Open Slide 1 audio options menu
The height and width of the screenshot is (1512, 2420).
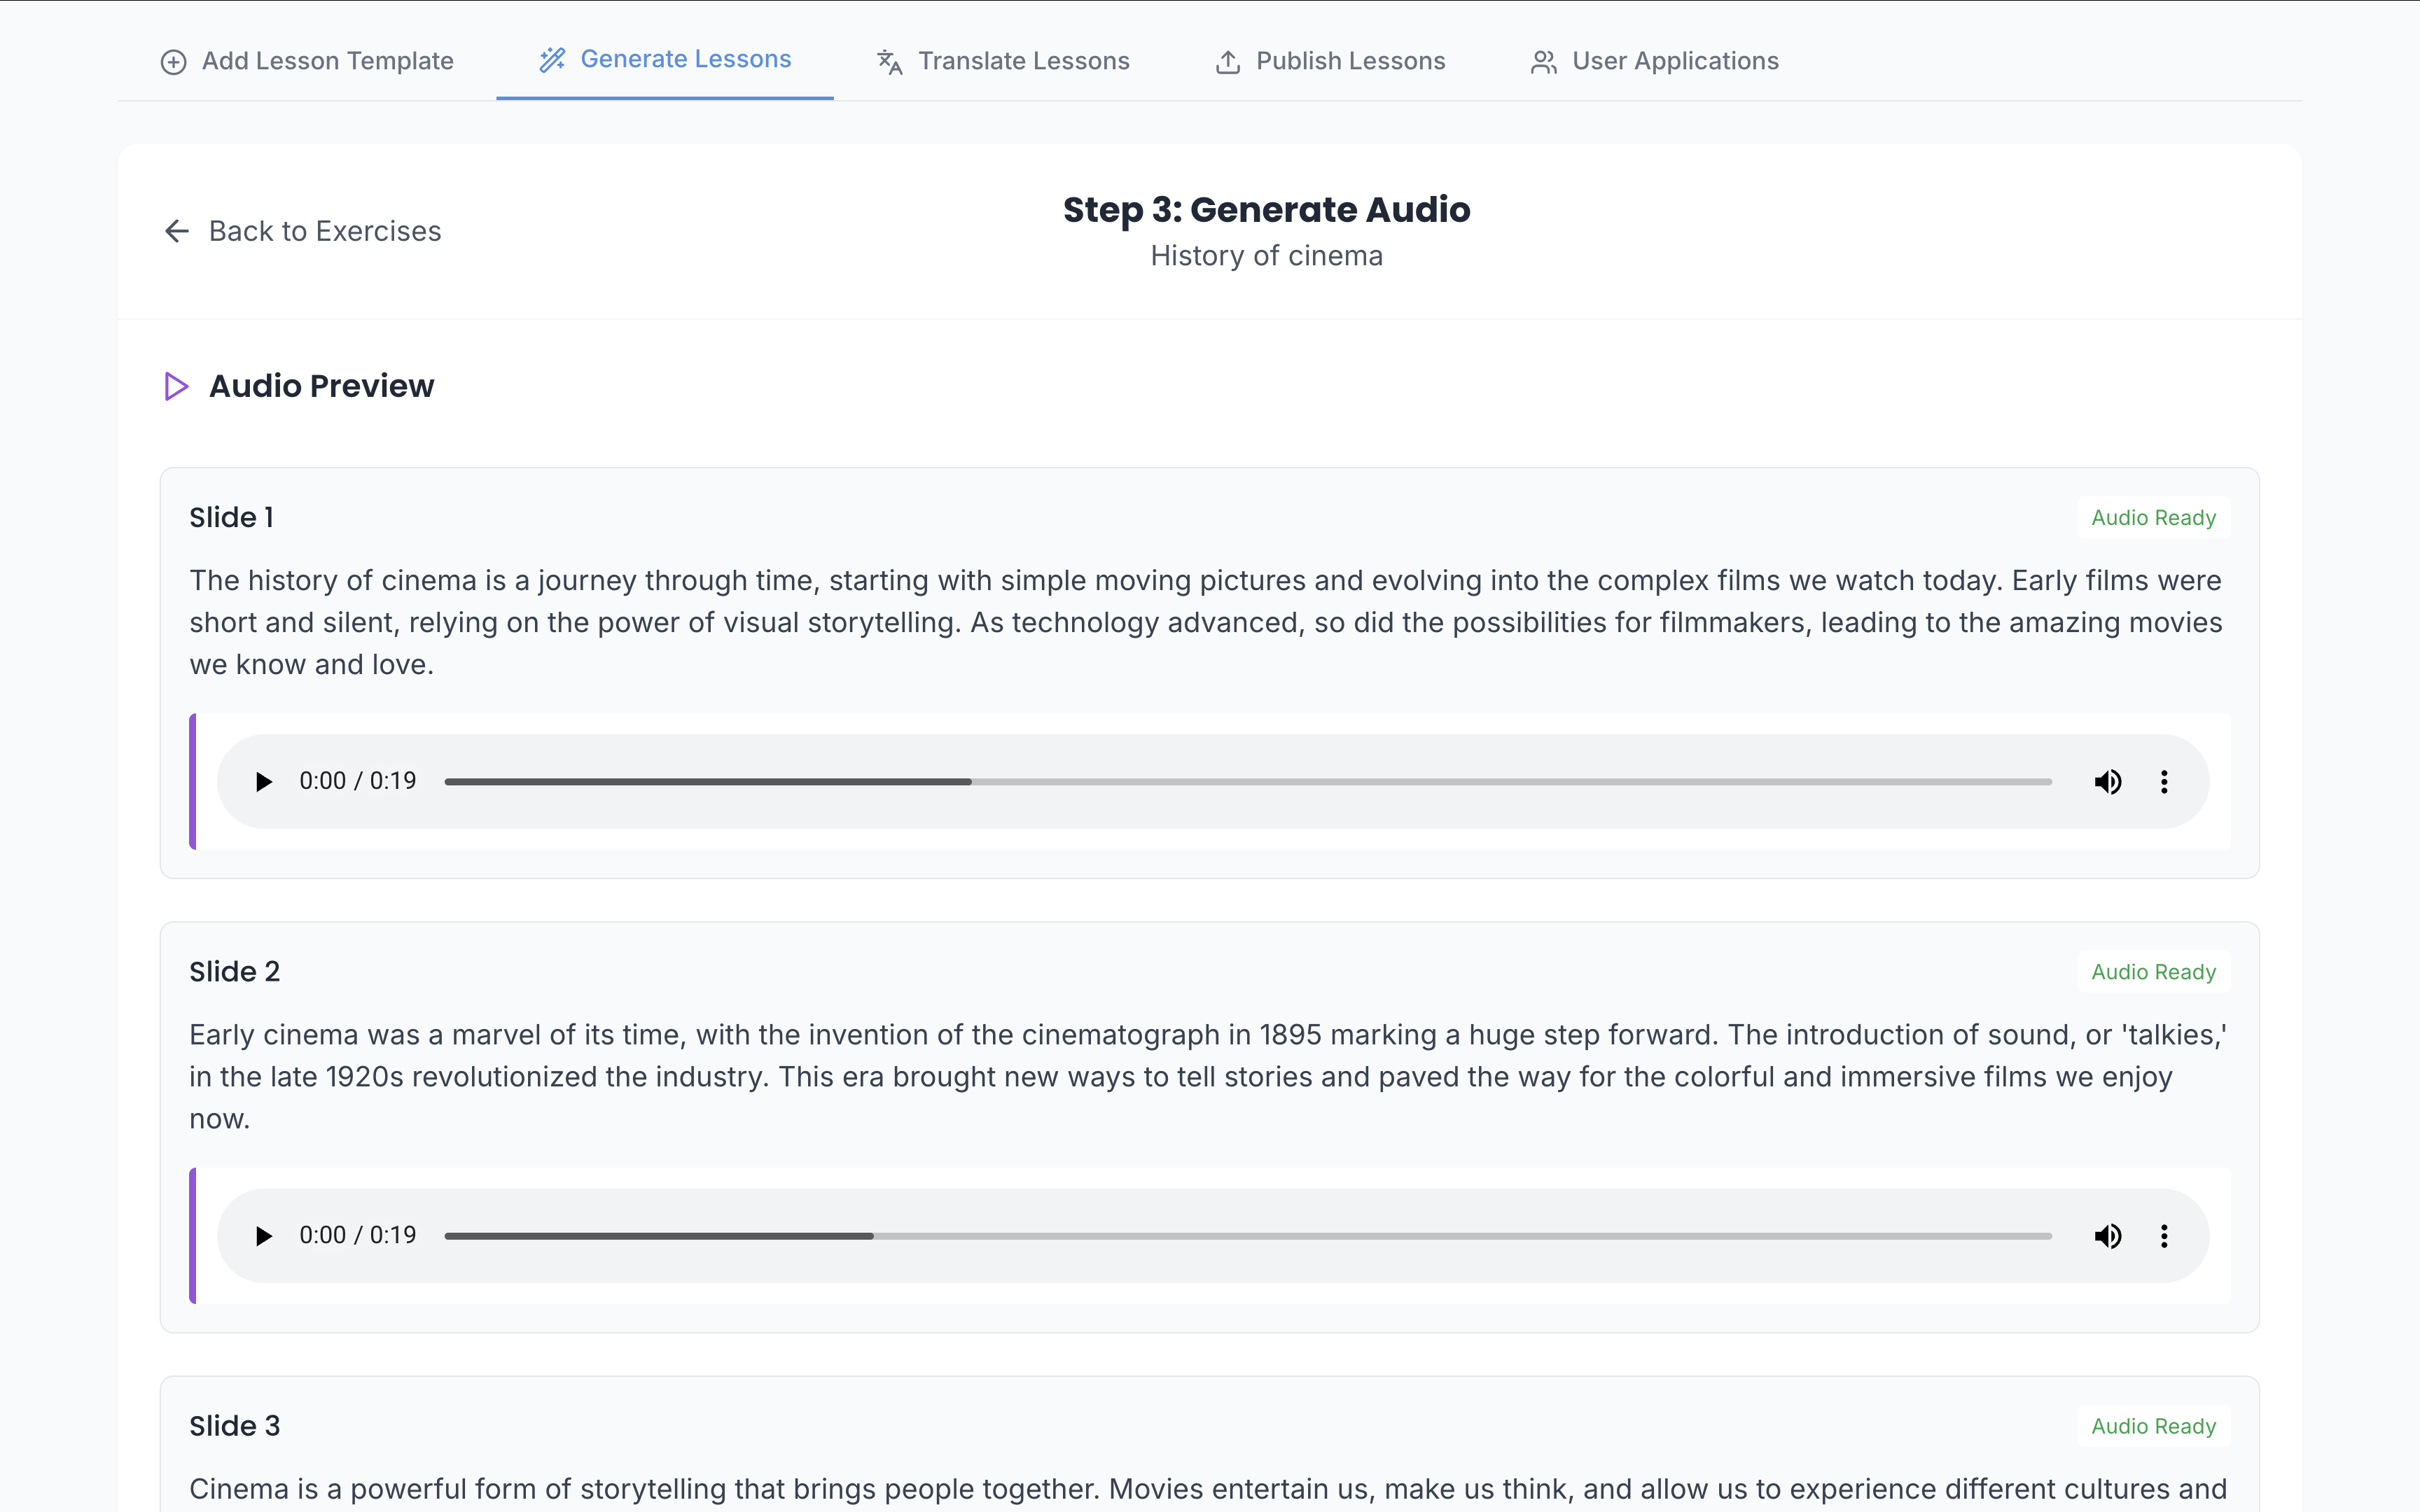coord(2164,781)
